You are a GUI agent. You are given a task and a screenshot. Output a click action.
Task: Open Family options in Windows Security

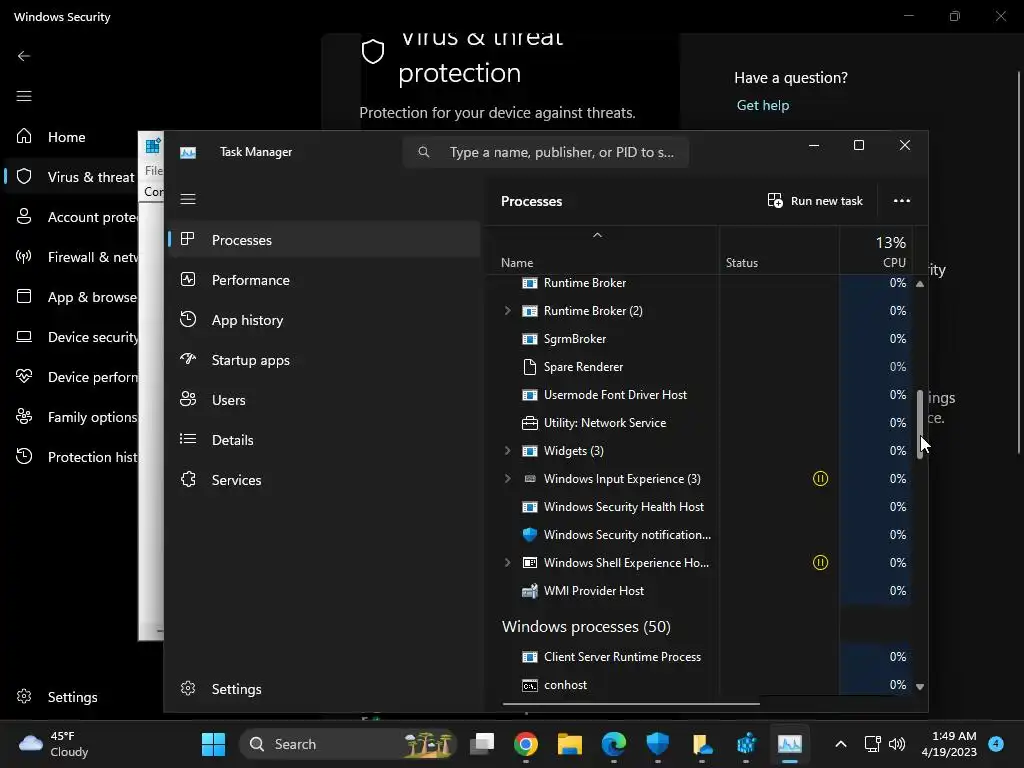72,417
